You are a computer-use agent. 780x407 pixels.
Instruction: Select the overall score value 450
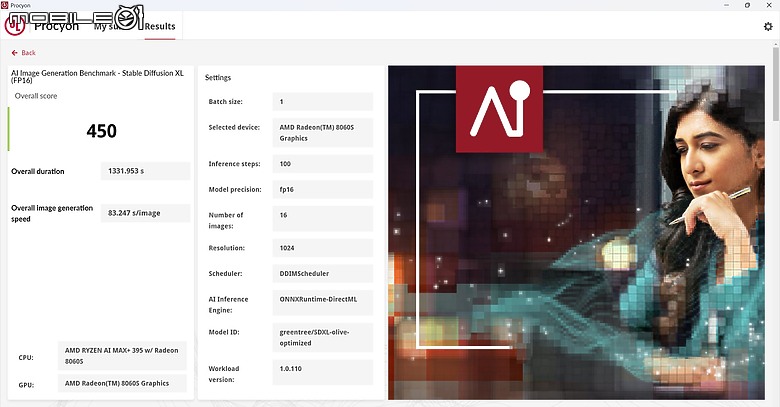(x=101, y=131)
